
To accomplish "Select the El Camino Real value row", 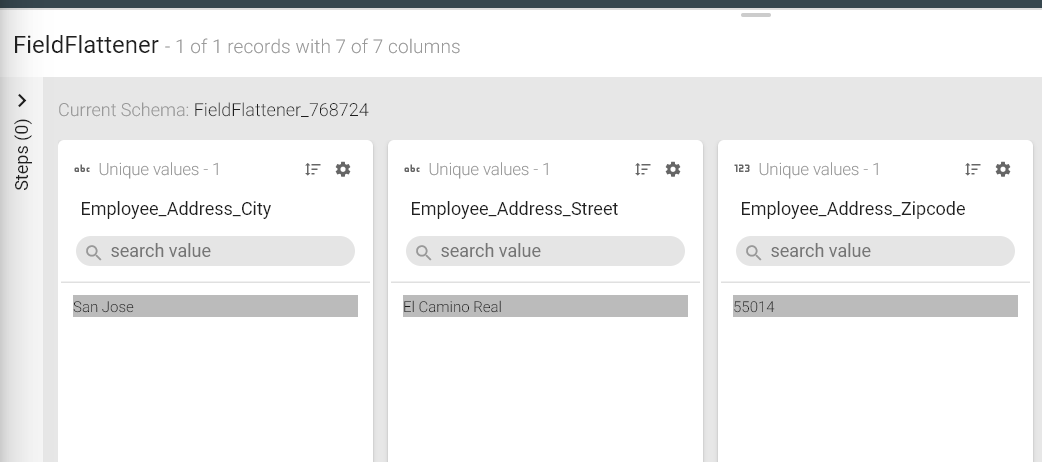I will [x=546, y=307].
